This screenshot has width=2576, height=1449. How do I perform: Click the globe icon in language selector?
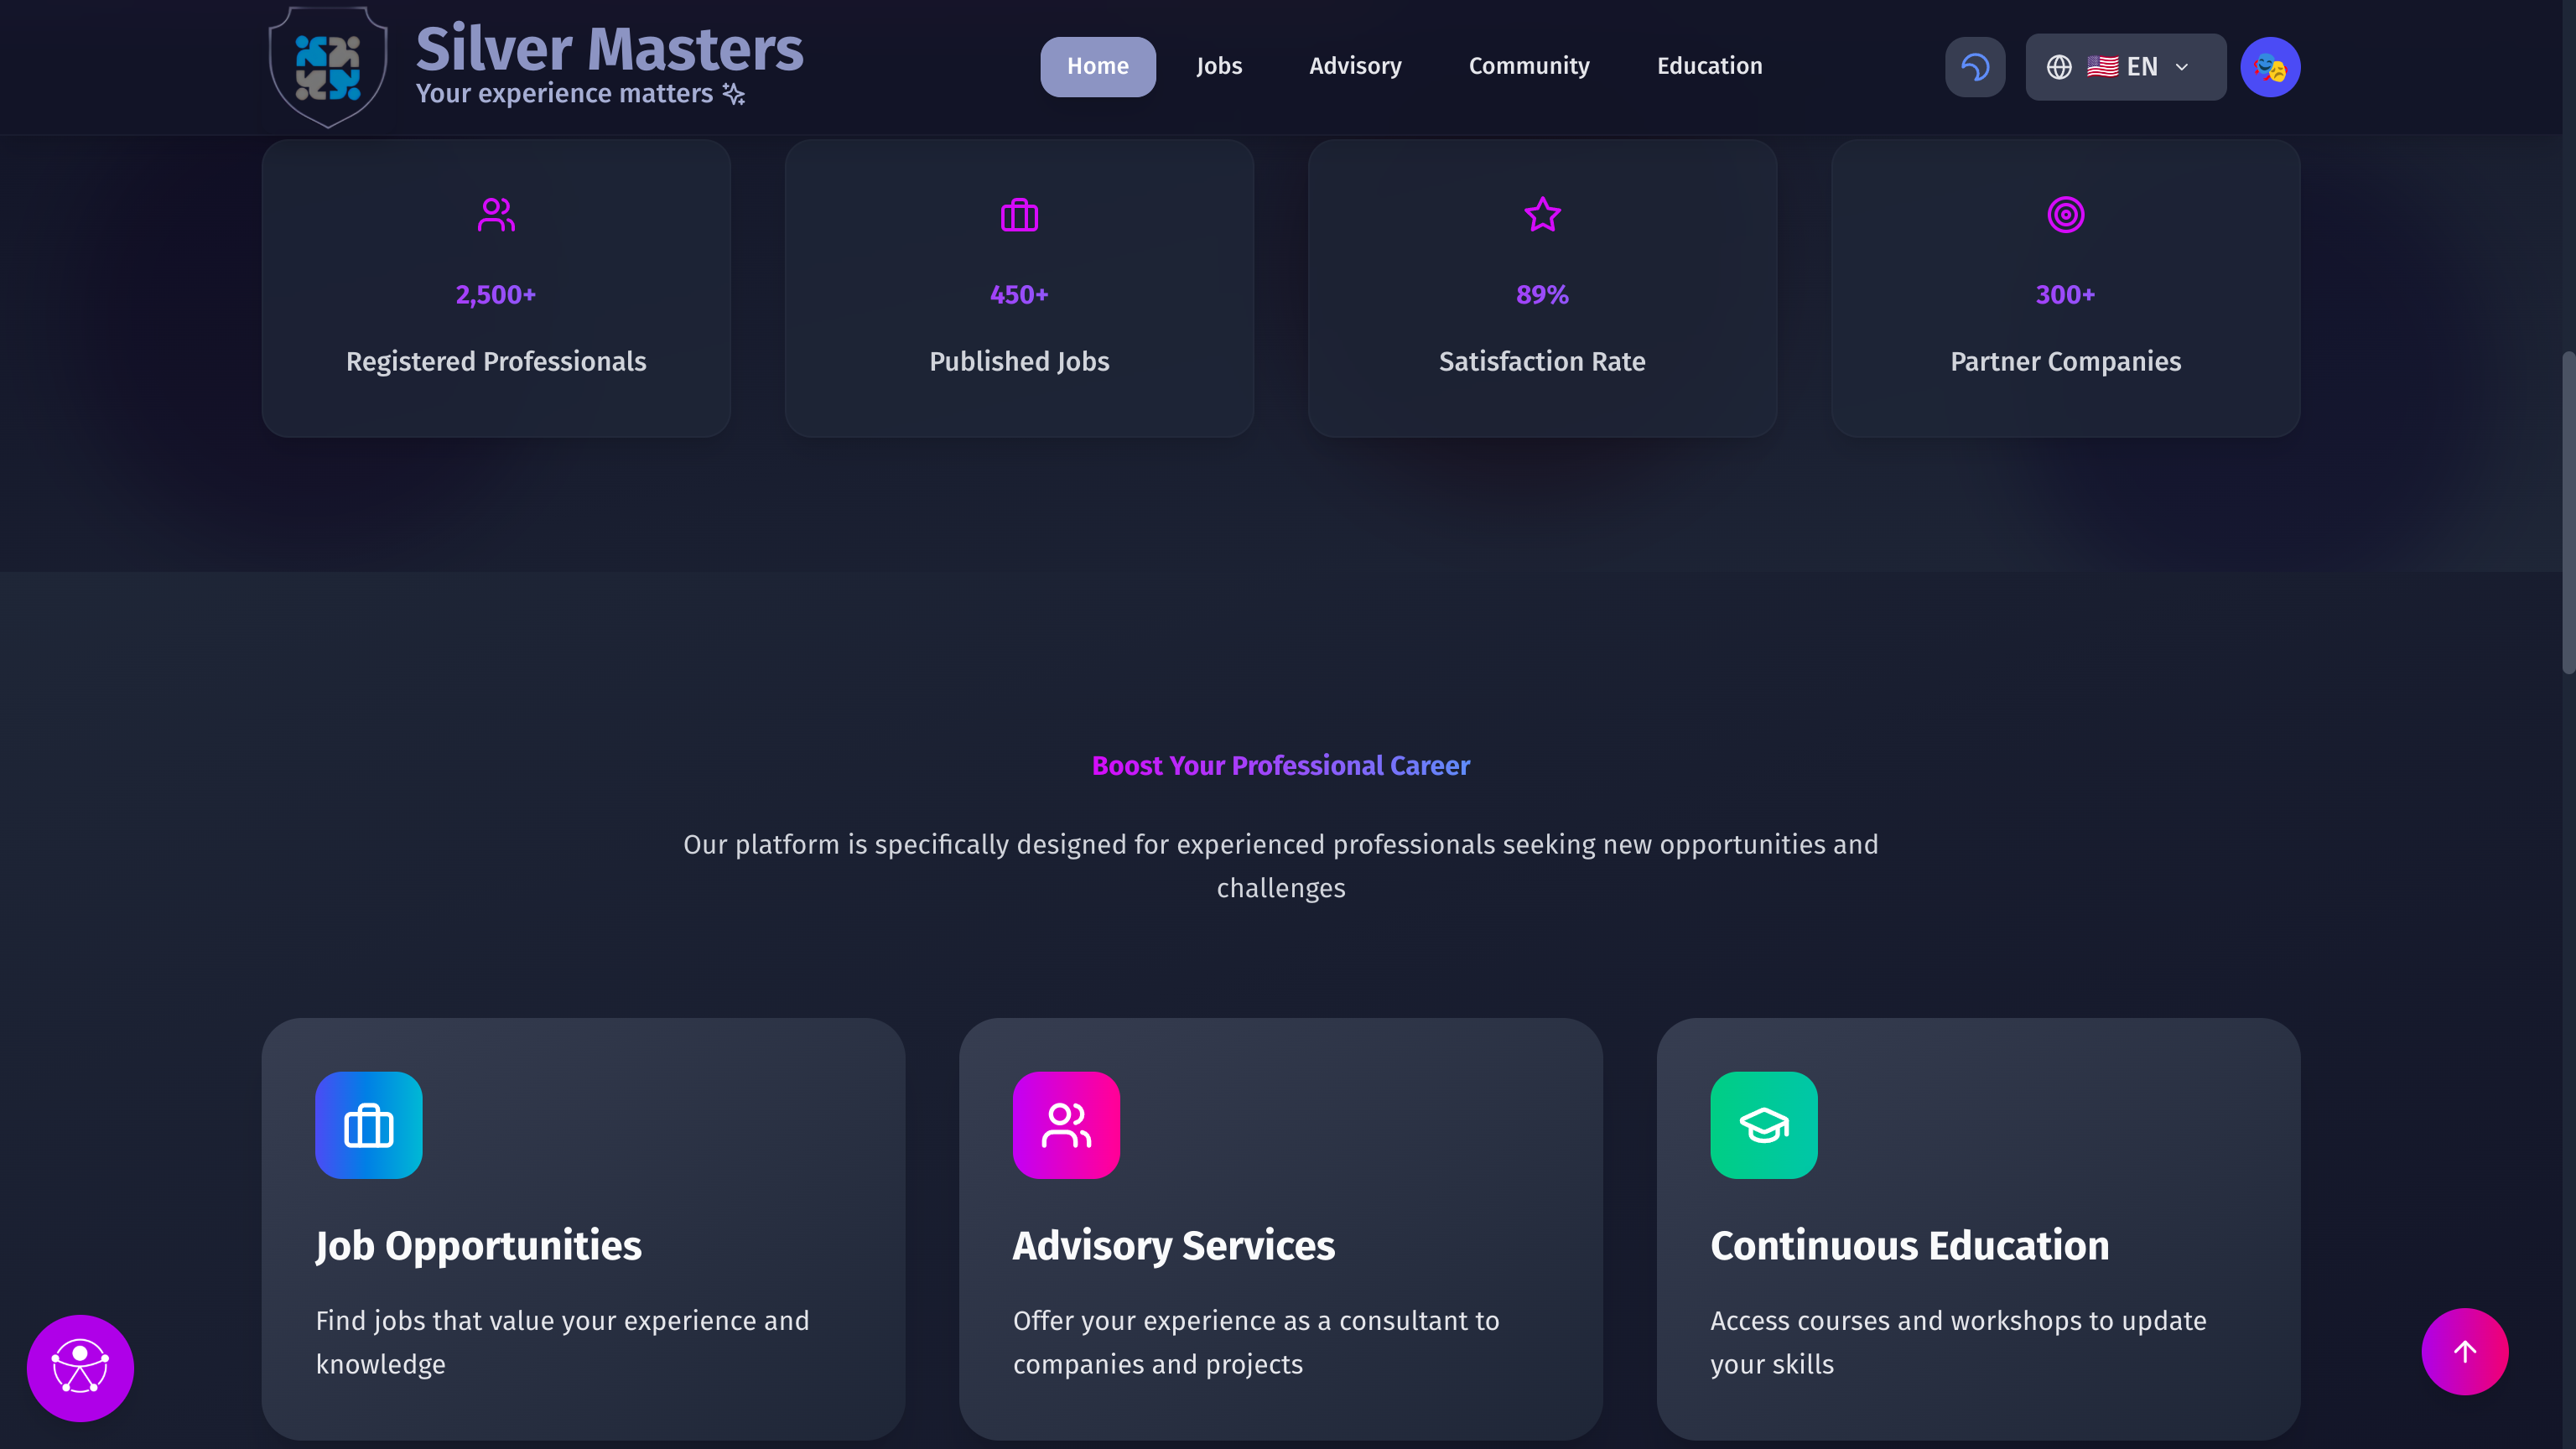2058,67
